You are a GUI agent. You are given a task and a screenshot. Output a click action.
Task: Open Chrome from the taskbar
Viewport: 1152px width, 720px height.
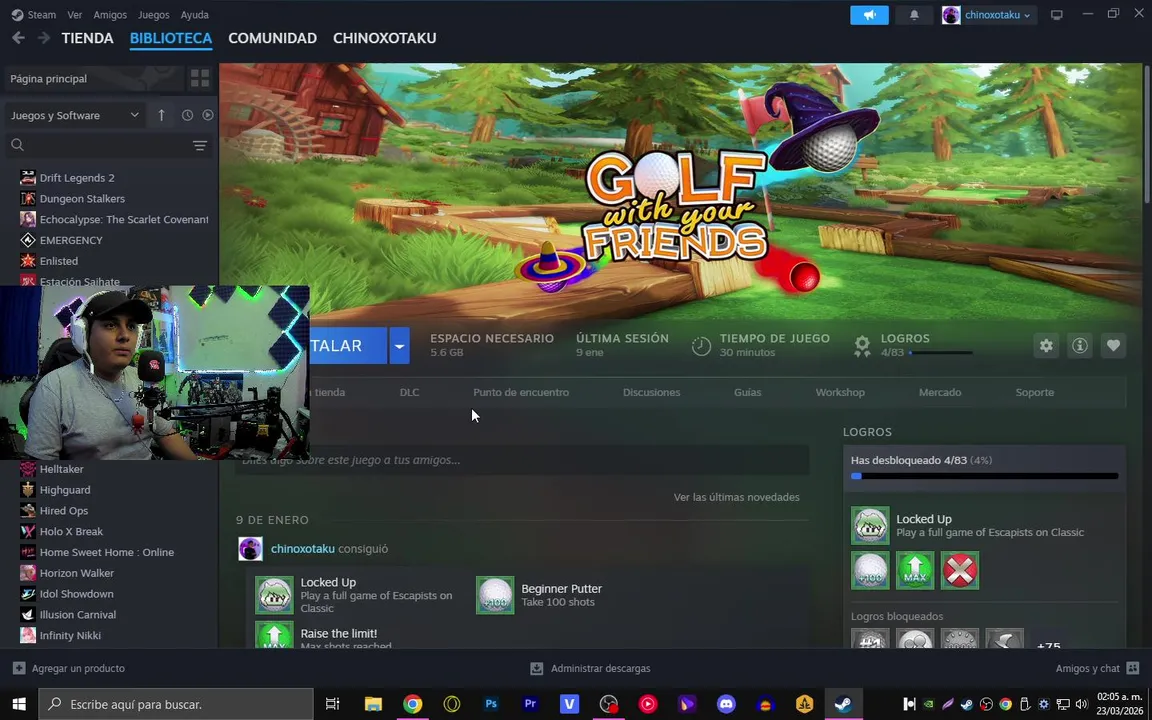413,704
